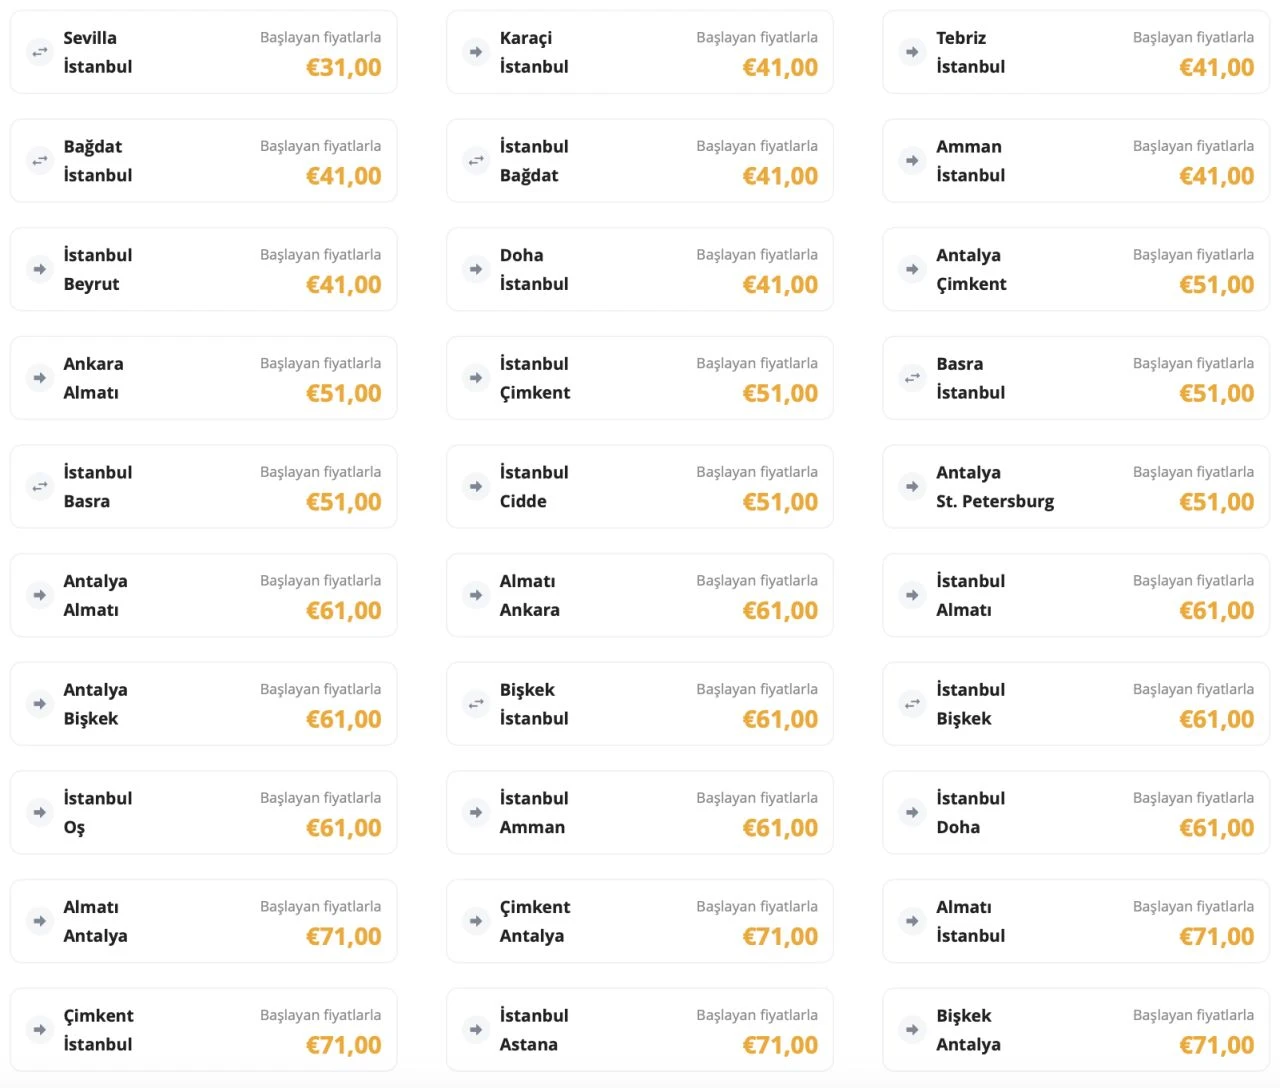Click round-trip icon beside Basra–İstanbul
Viewport: 1280px width, 1088px height.
click(x=912, y=378)
